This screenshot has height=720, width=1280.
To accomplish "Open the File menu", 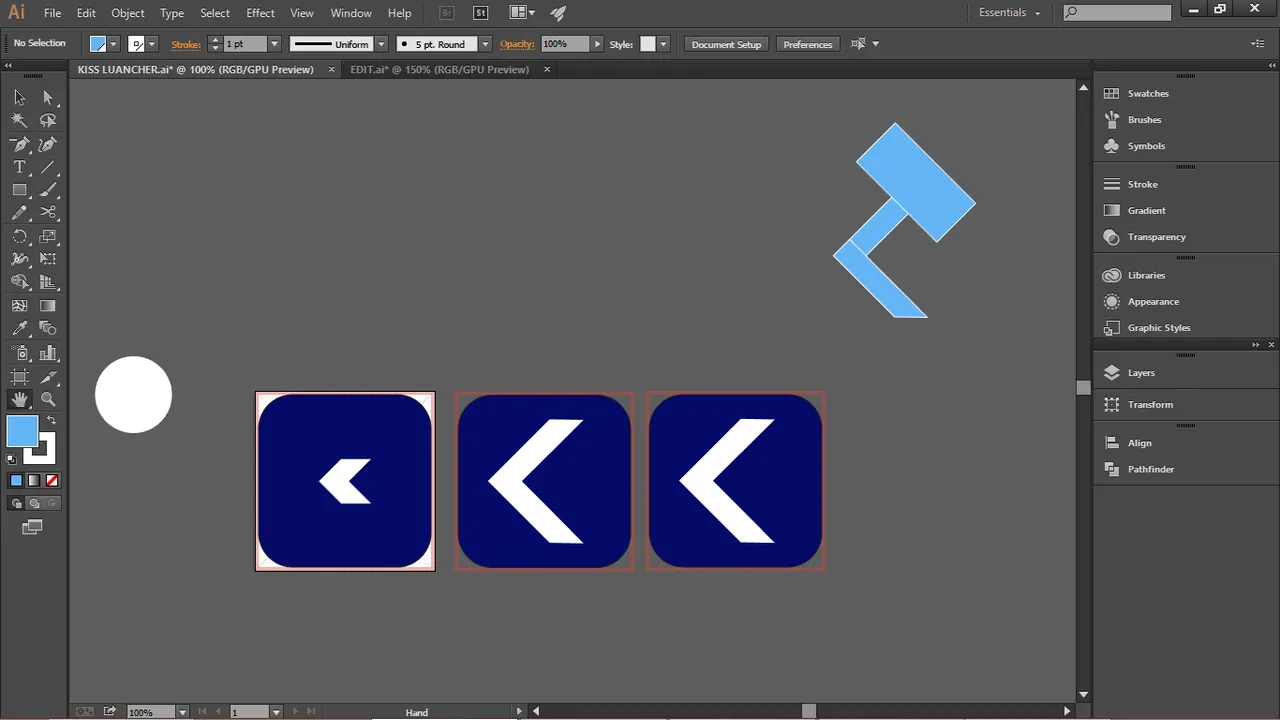I will click(52, 13).
